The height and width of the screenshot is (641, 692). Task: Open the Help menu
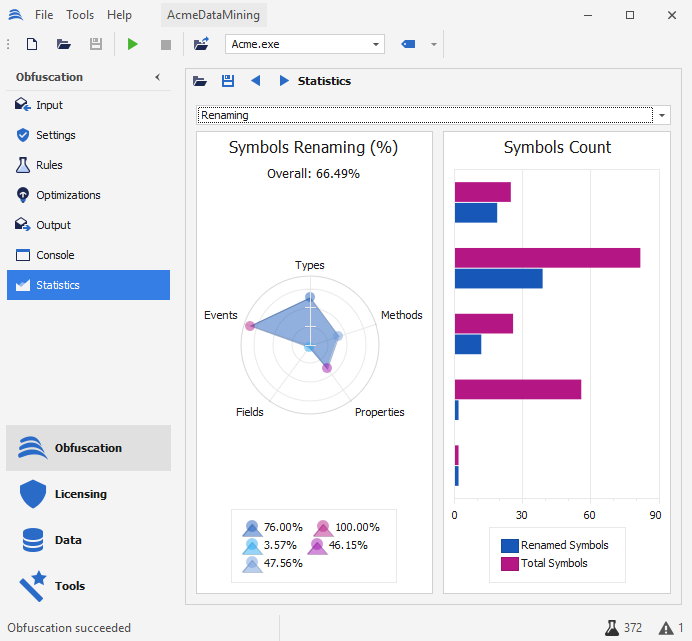pyautogui.click(x=119, y=15)
